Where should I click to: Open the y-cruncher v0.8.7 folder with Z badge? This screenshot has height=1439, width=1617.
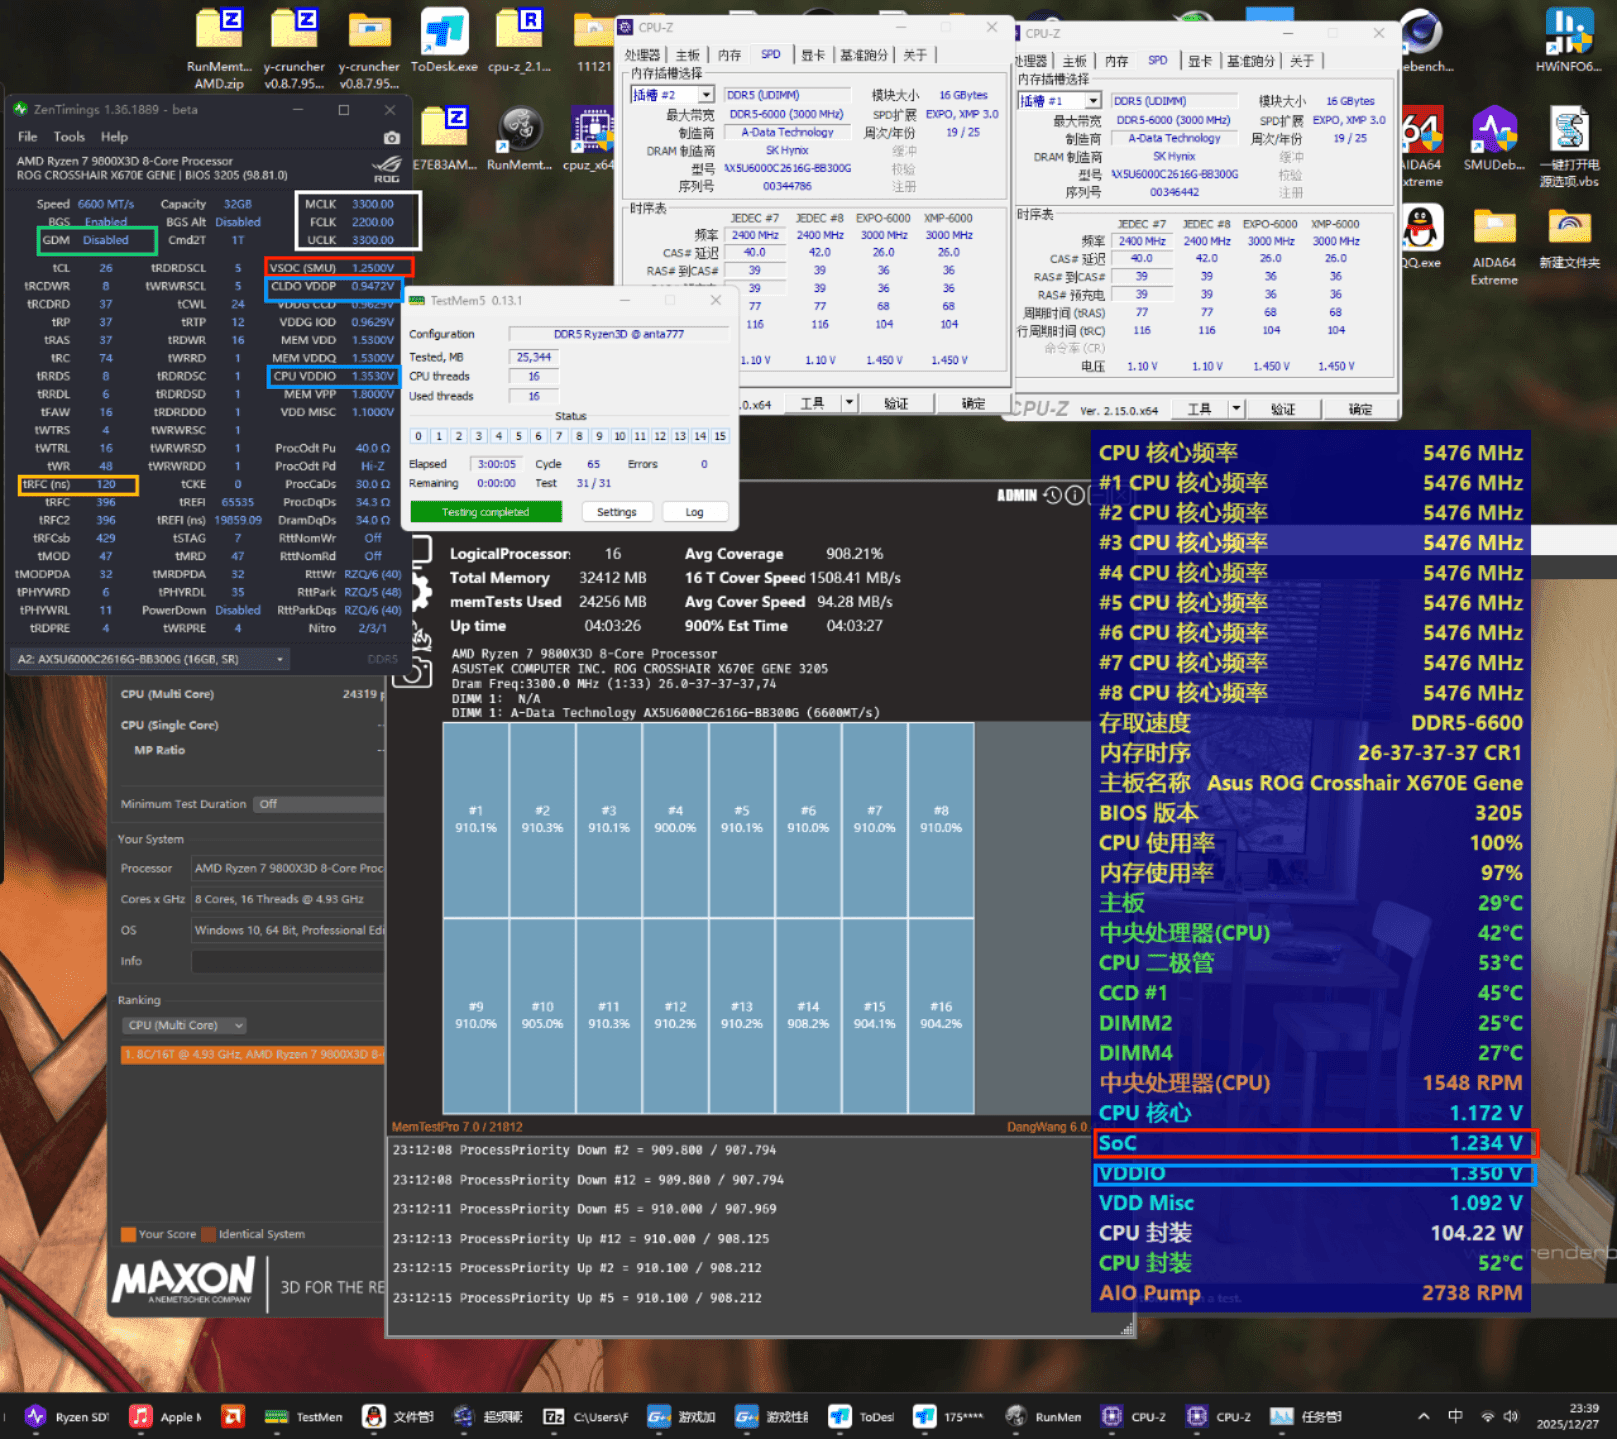coord(294,48)
